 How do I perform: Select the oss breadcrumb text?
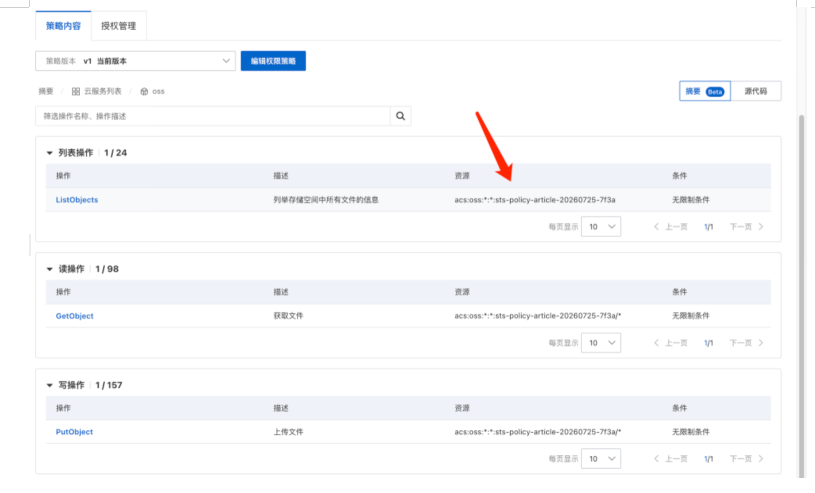pos(159,92)
